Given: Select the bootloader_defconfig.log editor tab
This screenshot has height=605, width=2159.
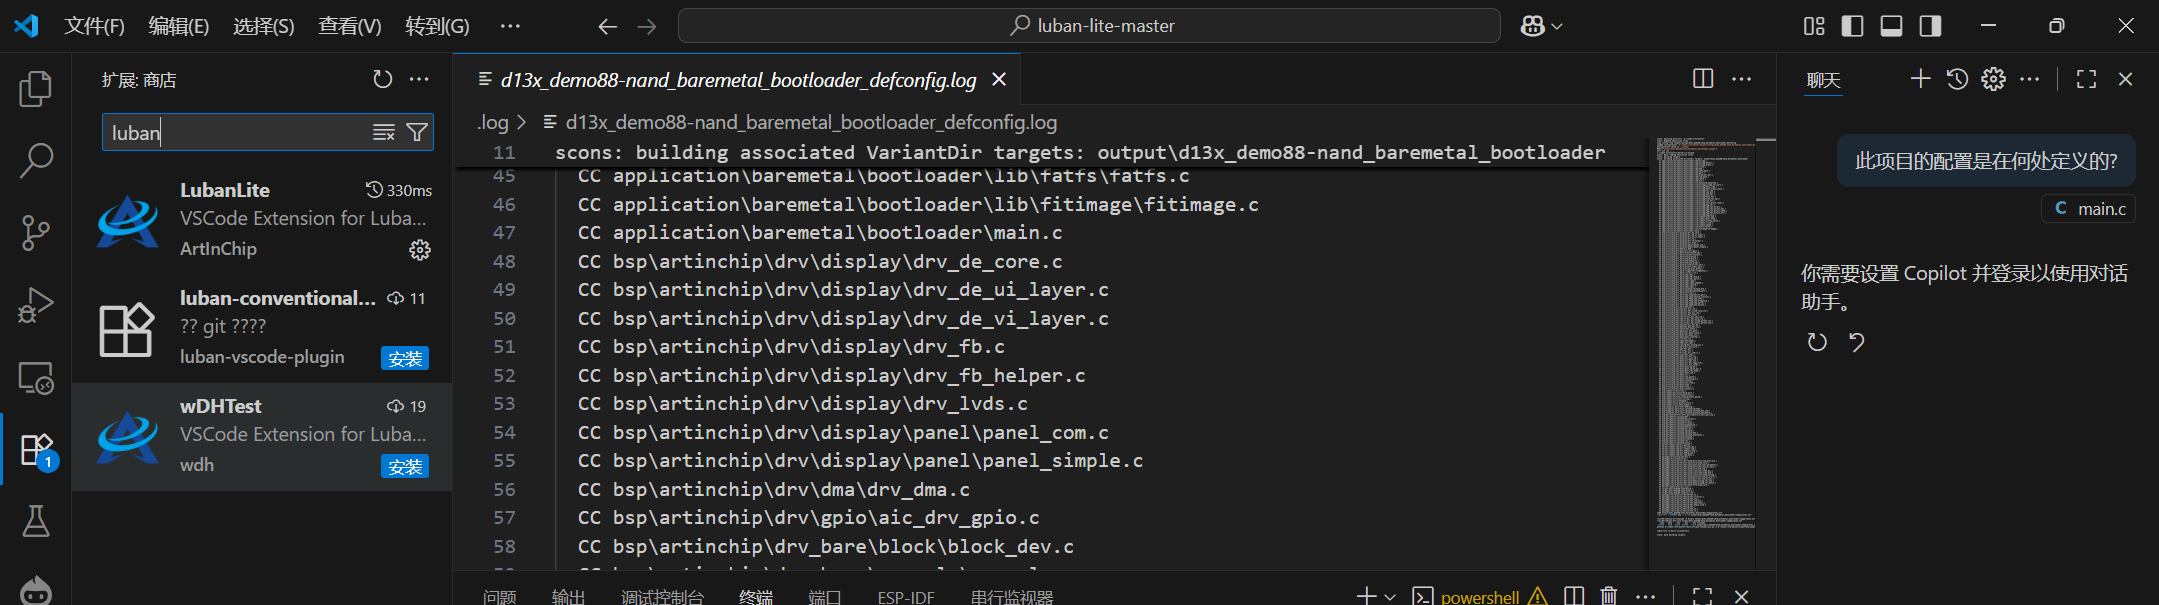Looking at the screenshot, I should point(738,79).
